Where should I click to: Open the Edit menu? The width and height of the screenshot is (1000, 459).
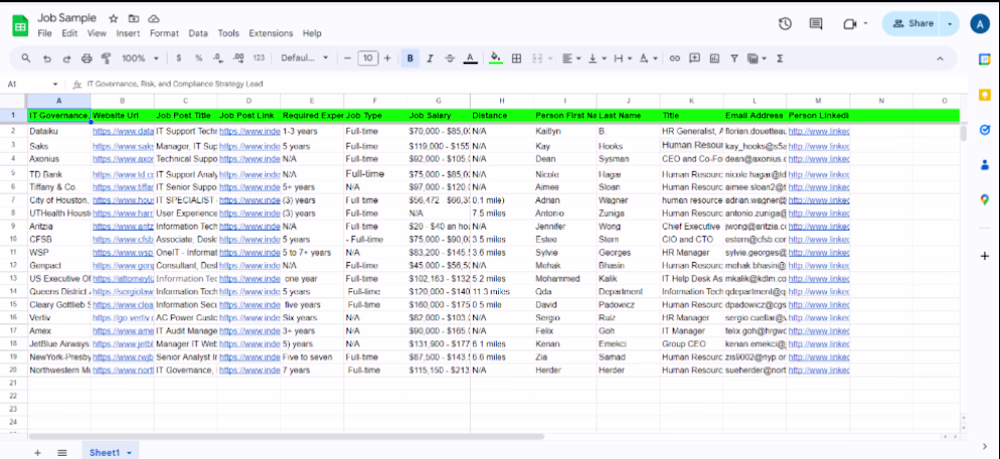point(69,33)
